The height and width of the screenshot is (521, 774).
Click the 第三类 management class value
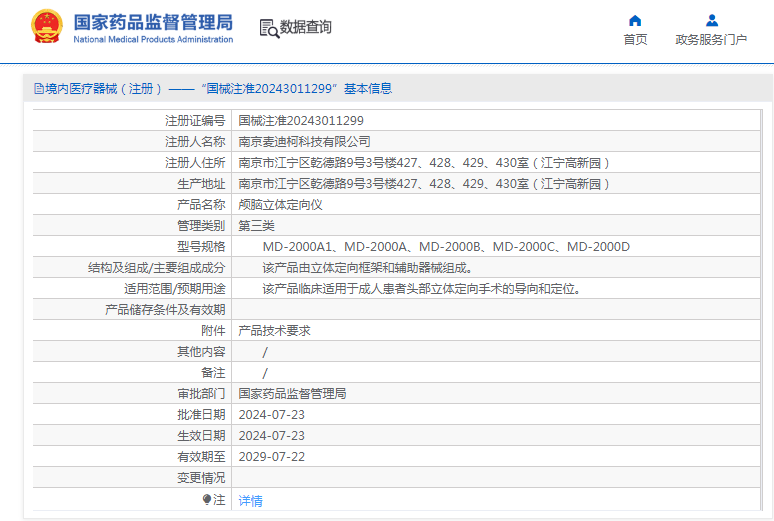(257, 226)
